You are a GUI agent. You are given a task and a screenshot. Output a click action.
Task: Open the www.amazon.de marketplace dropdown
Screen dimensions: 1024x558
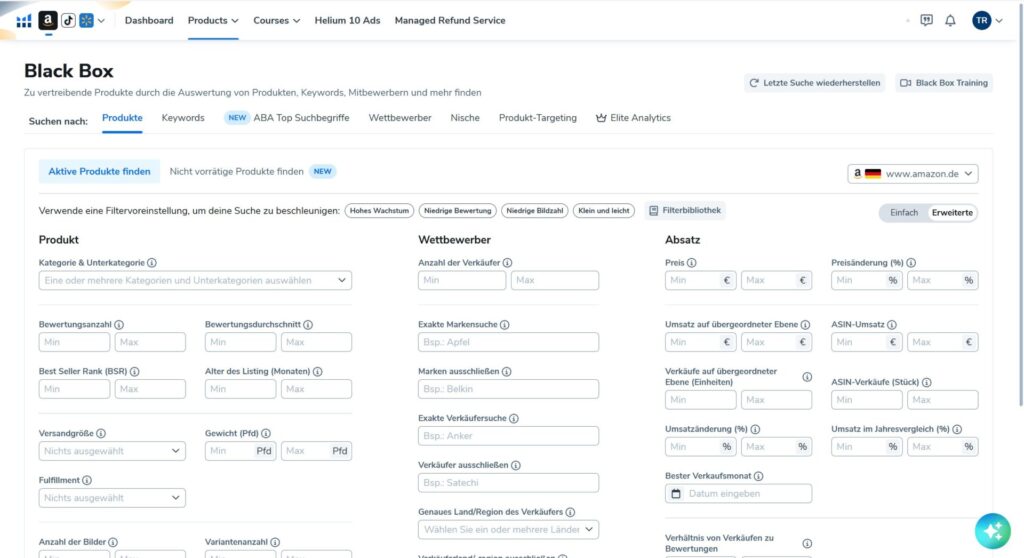(912, 174)
